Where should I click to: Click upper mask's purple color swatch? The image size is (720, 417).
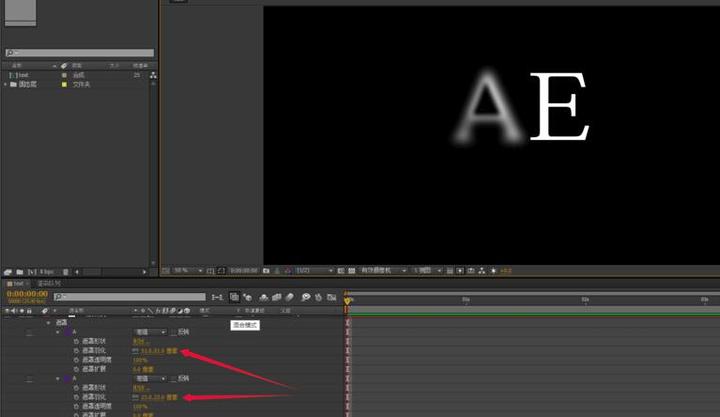click(67, 332)
